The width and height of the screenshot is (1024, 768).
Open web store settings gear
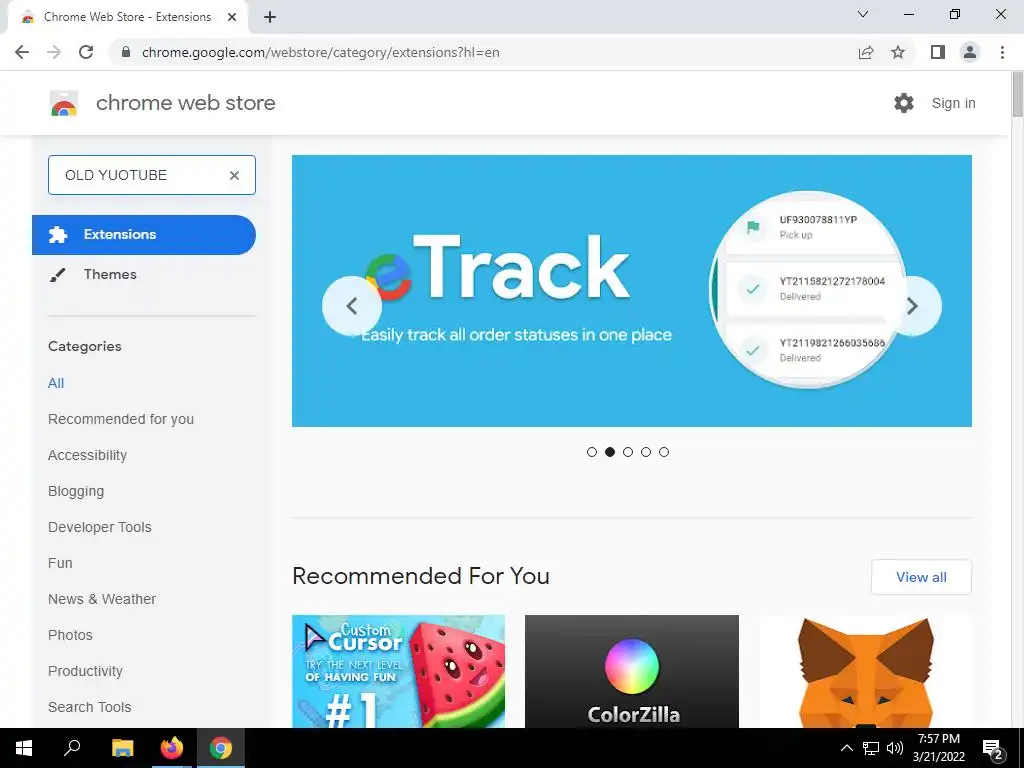(904, 103)
